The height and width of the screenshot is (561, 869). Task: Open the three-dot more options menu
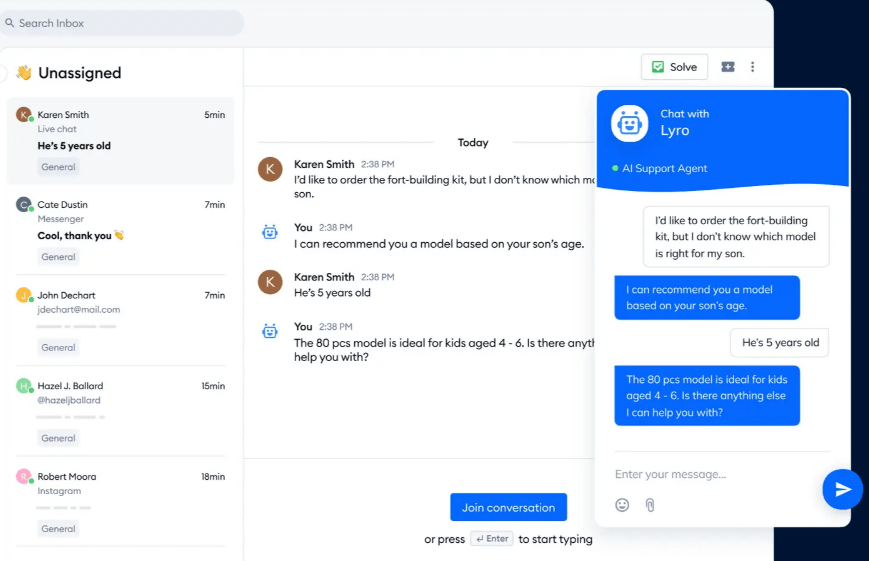[x=753, y=67]
